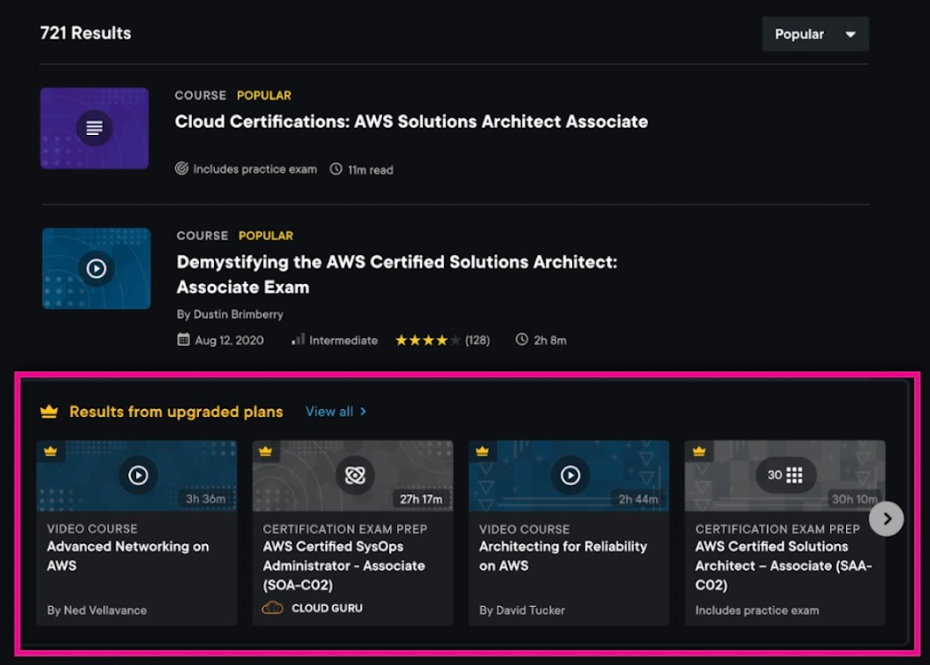Click the POPULAR tag on Demystifying course

pos(266,236)
